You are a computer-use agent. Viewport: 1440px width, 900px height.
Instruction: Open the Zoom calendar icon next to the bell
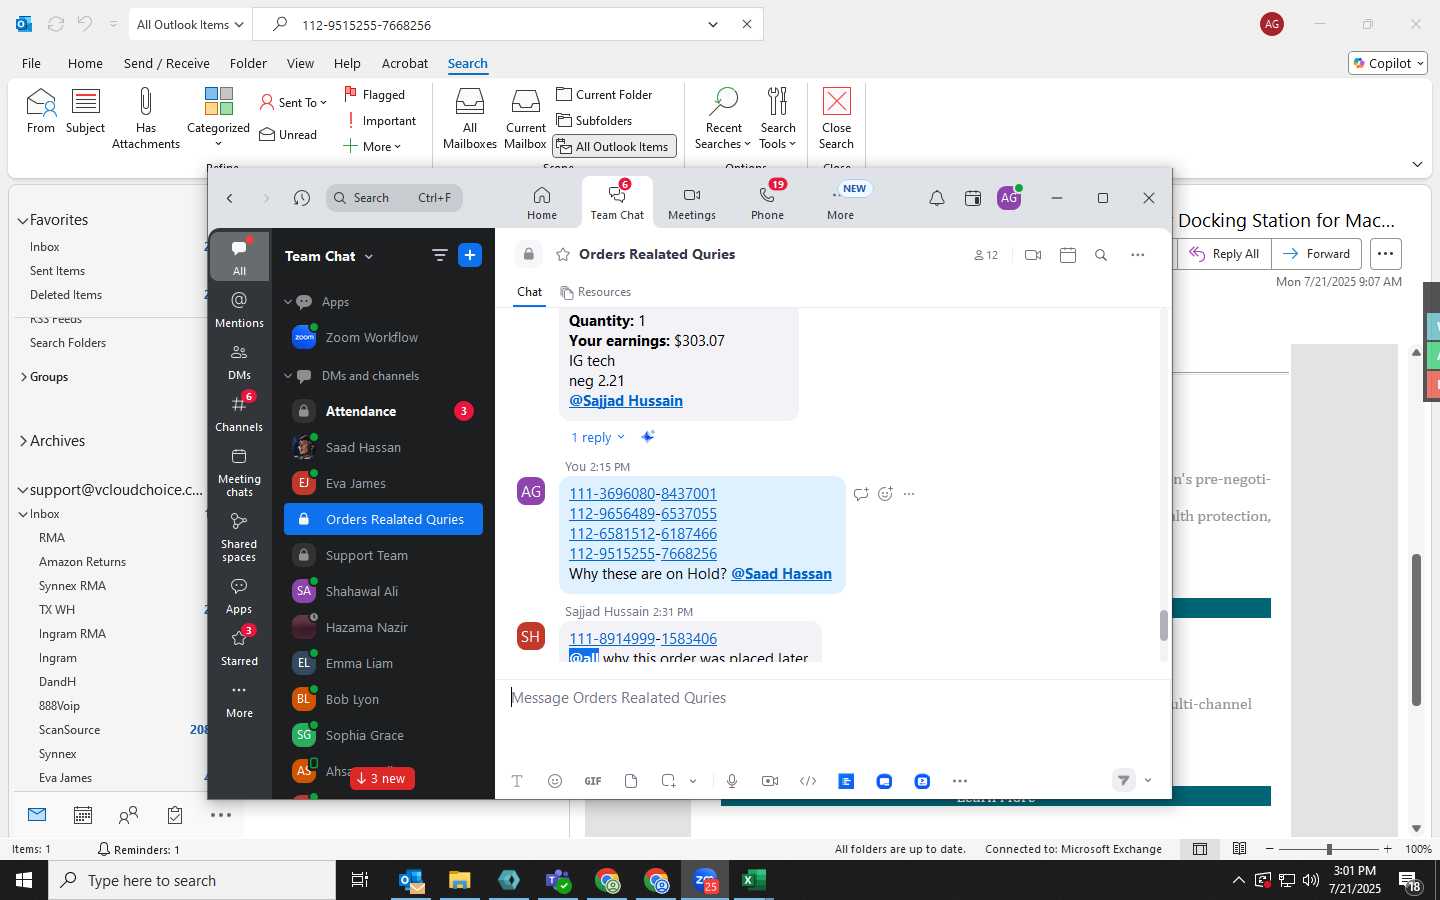(972, 198)
